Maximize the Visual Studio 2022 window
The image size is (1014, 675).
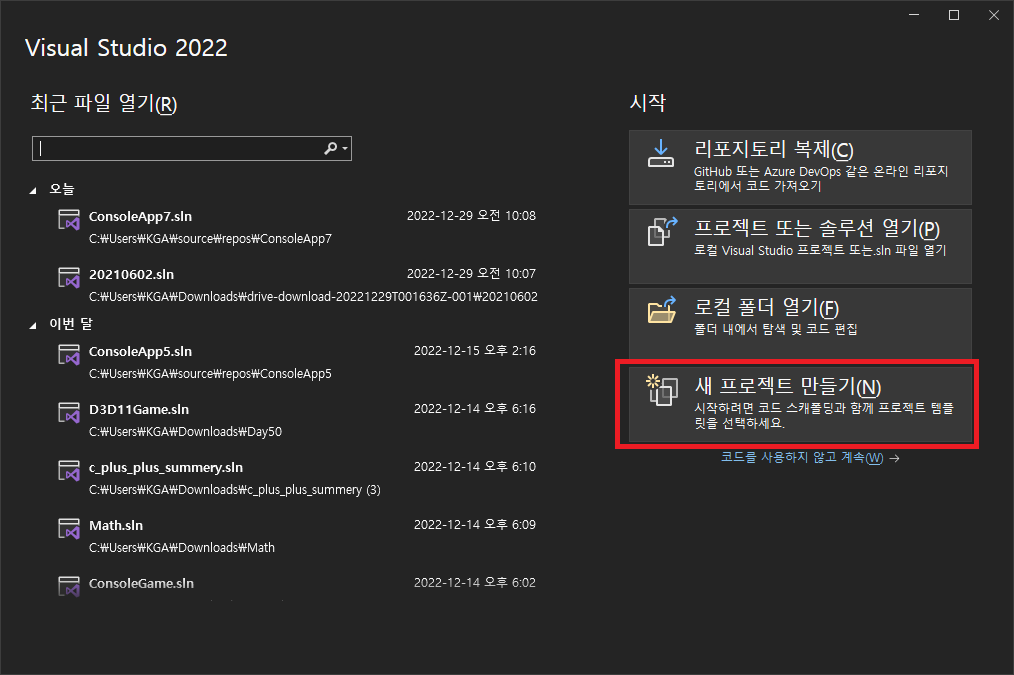(954, 15)
